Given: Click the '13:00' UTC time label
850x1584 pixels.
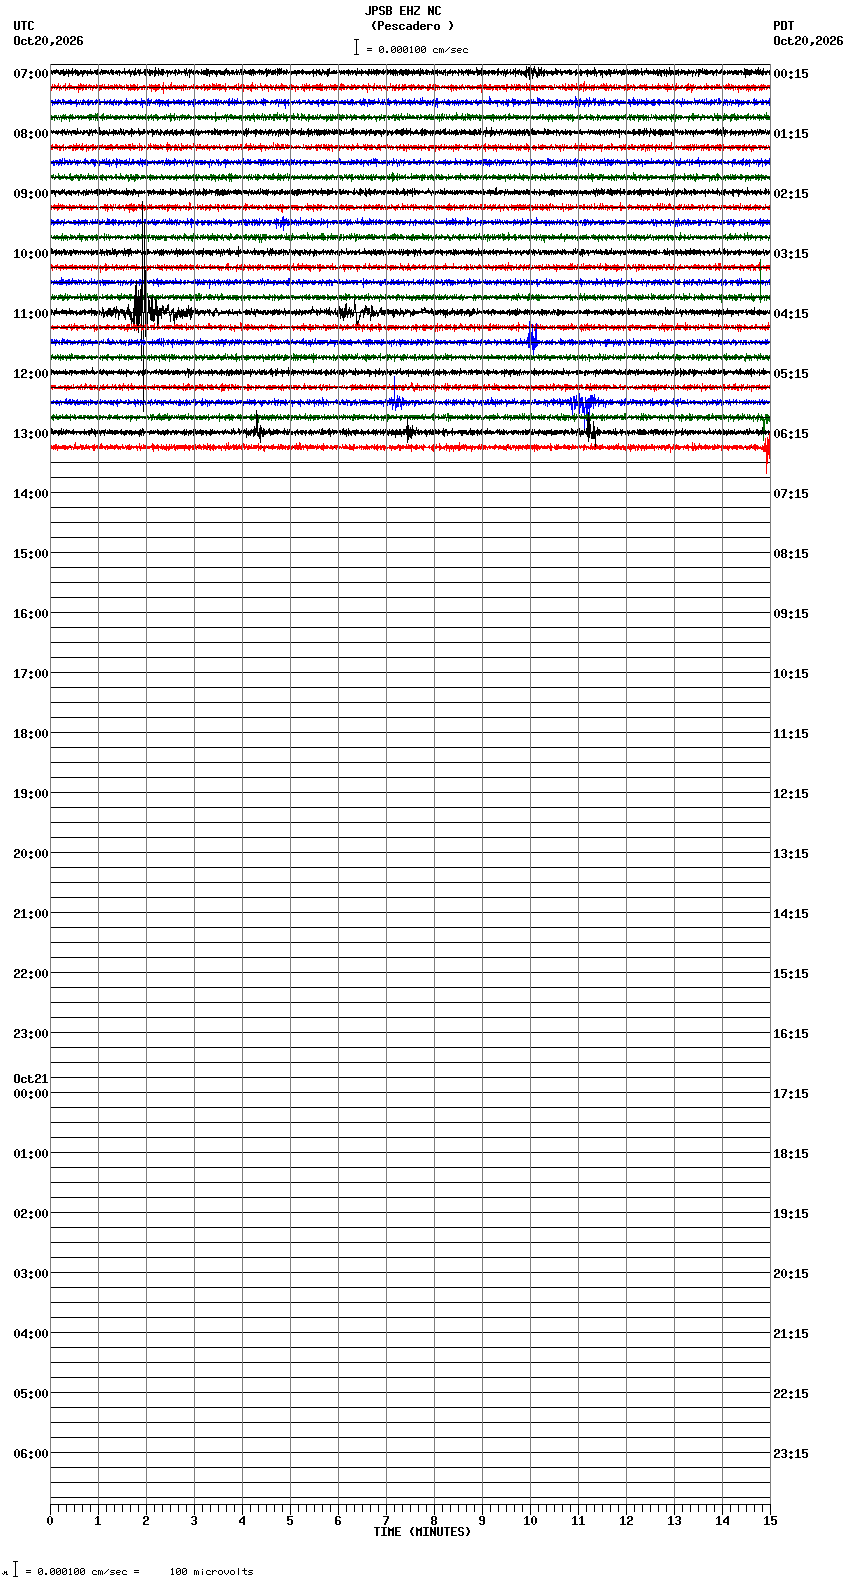Looking at the screenshot, I should tap(31, 434).
